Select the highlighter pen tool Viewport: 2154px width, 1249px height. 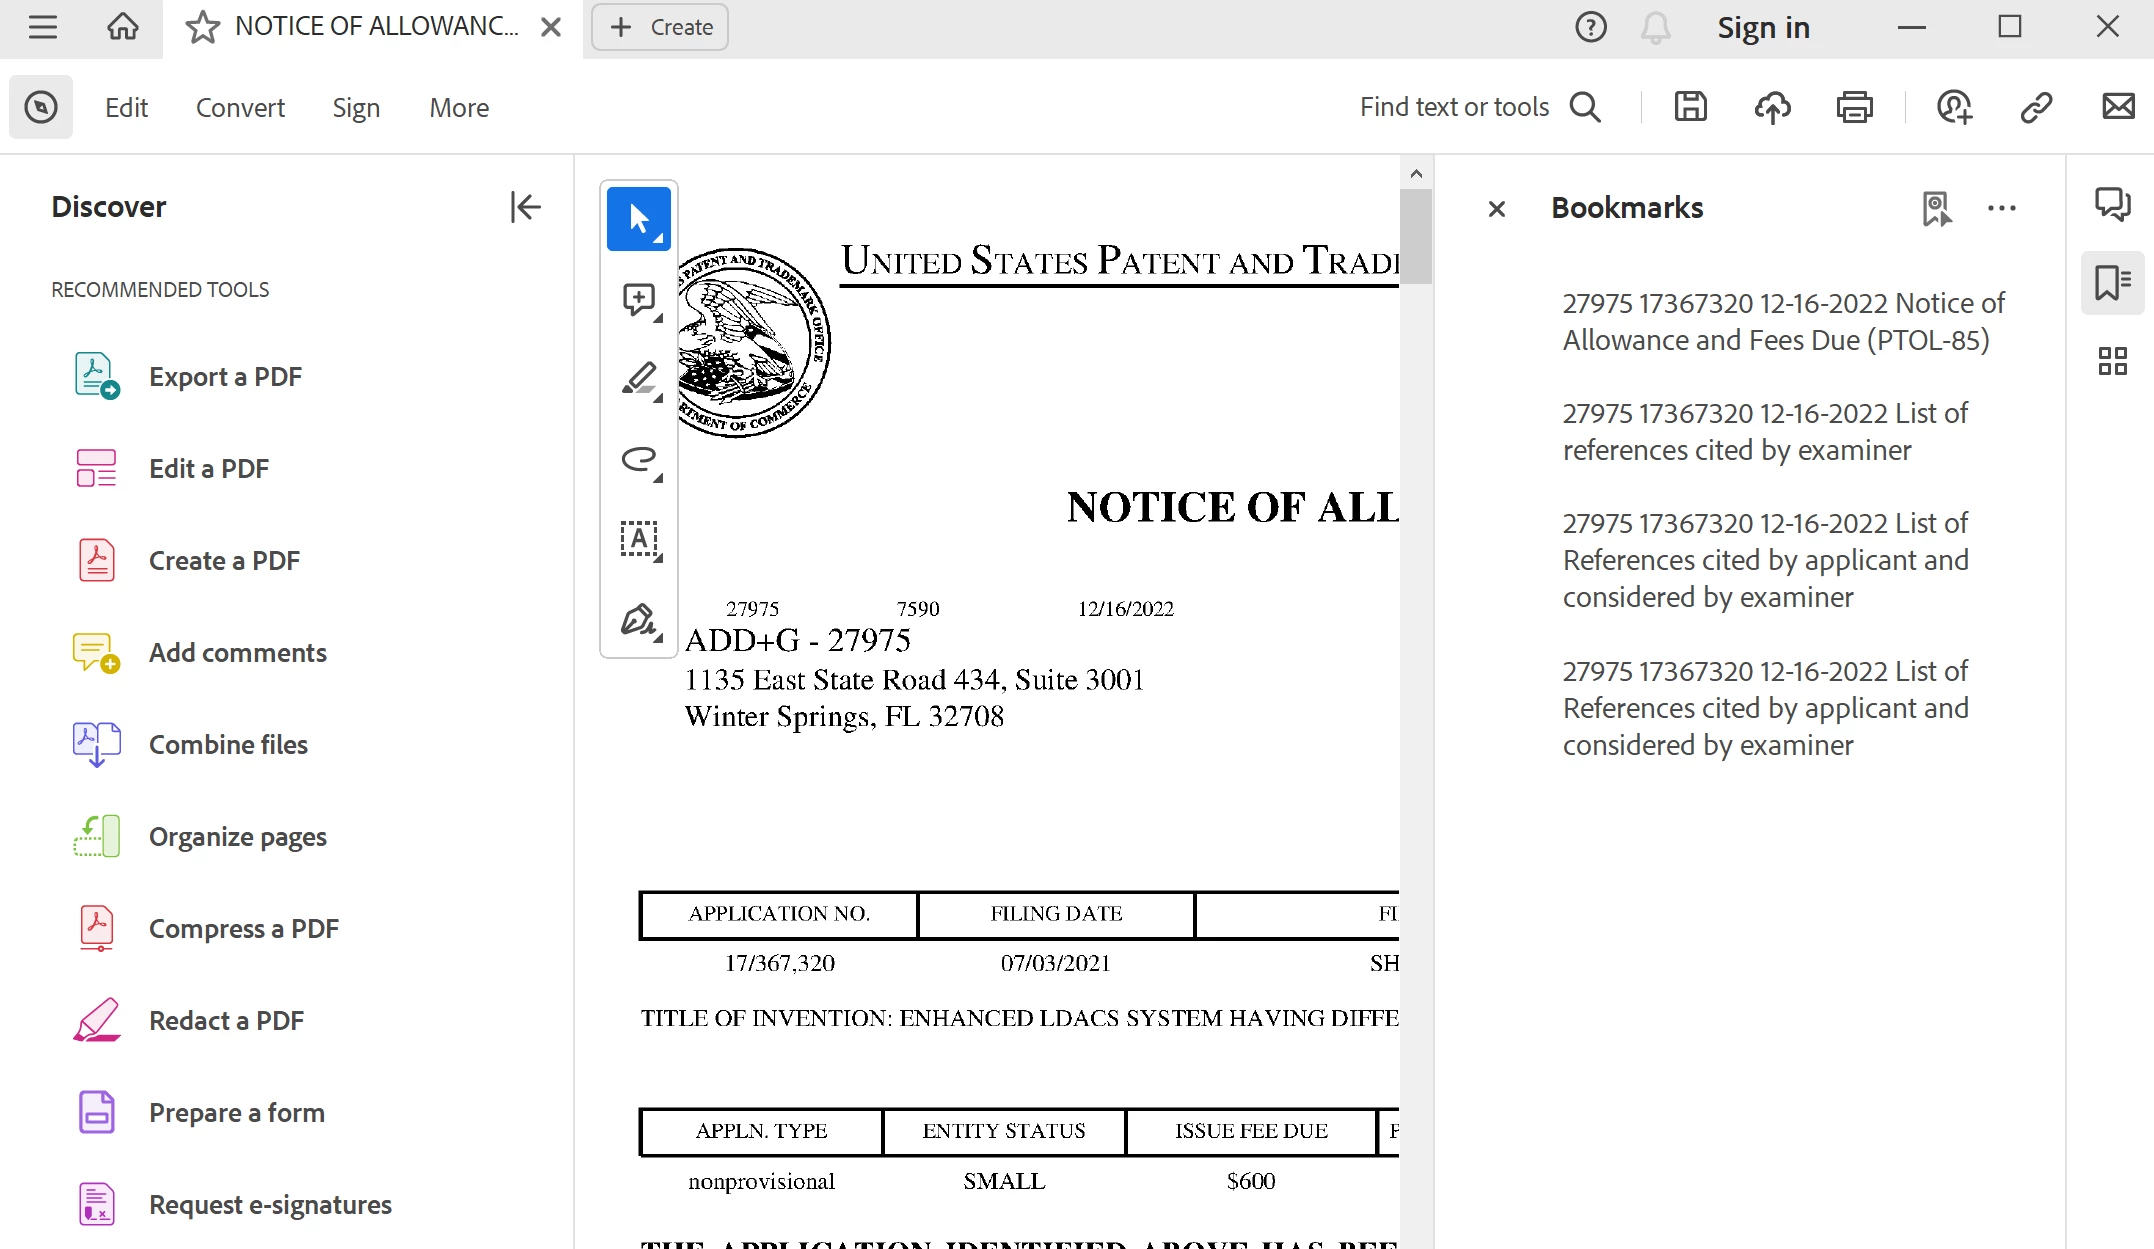coord(638,379)
